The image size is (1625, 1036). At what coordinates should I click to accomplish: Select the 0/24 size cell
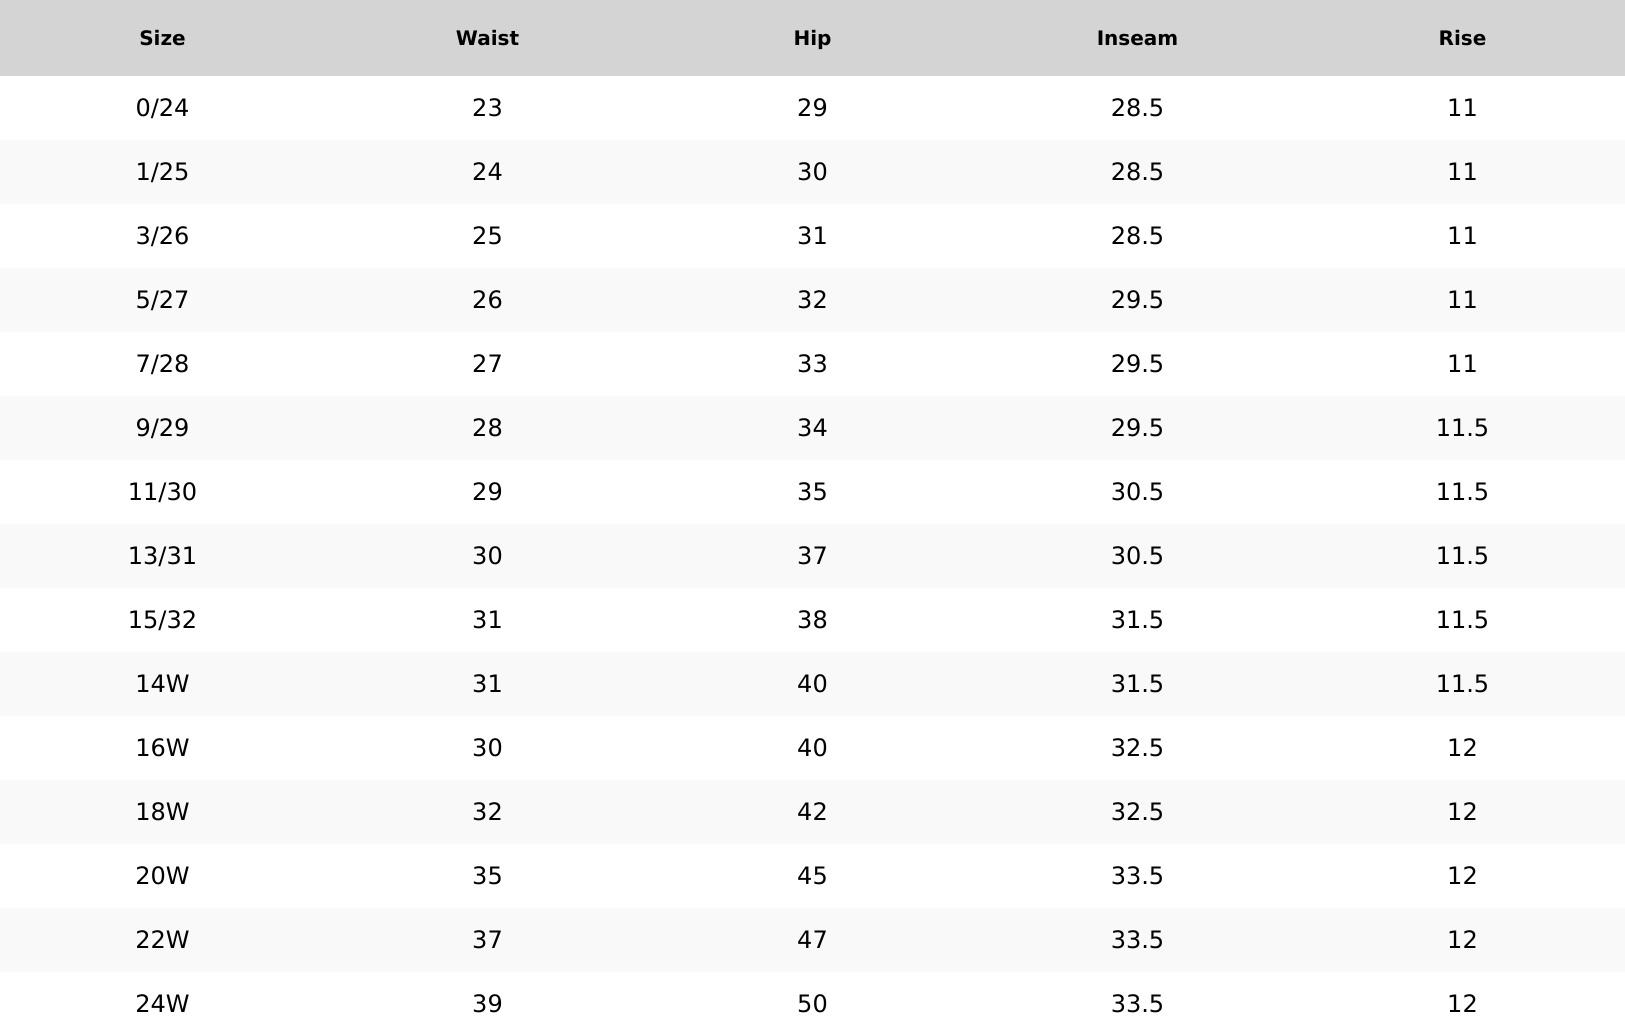click(x=162, y=108)
